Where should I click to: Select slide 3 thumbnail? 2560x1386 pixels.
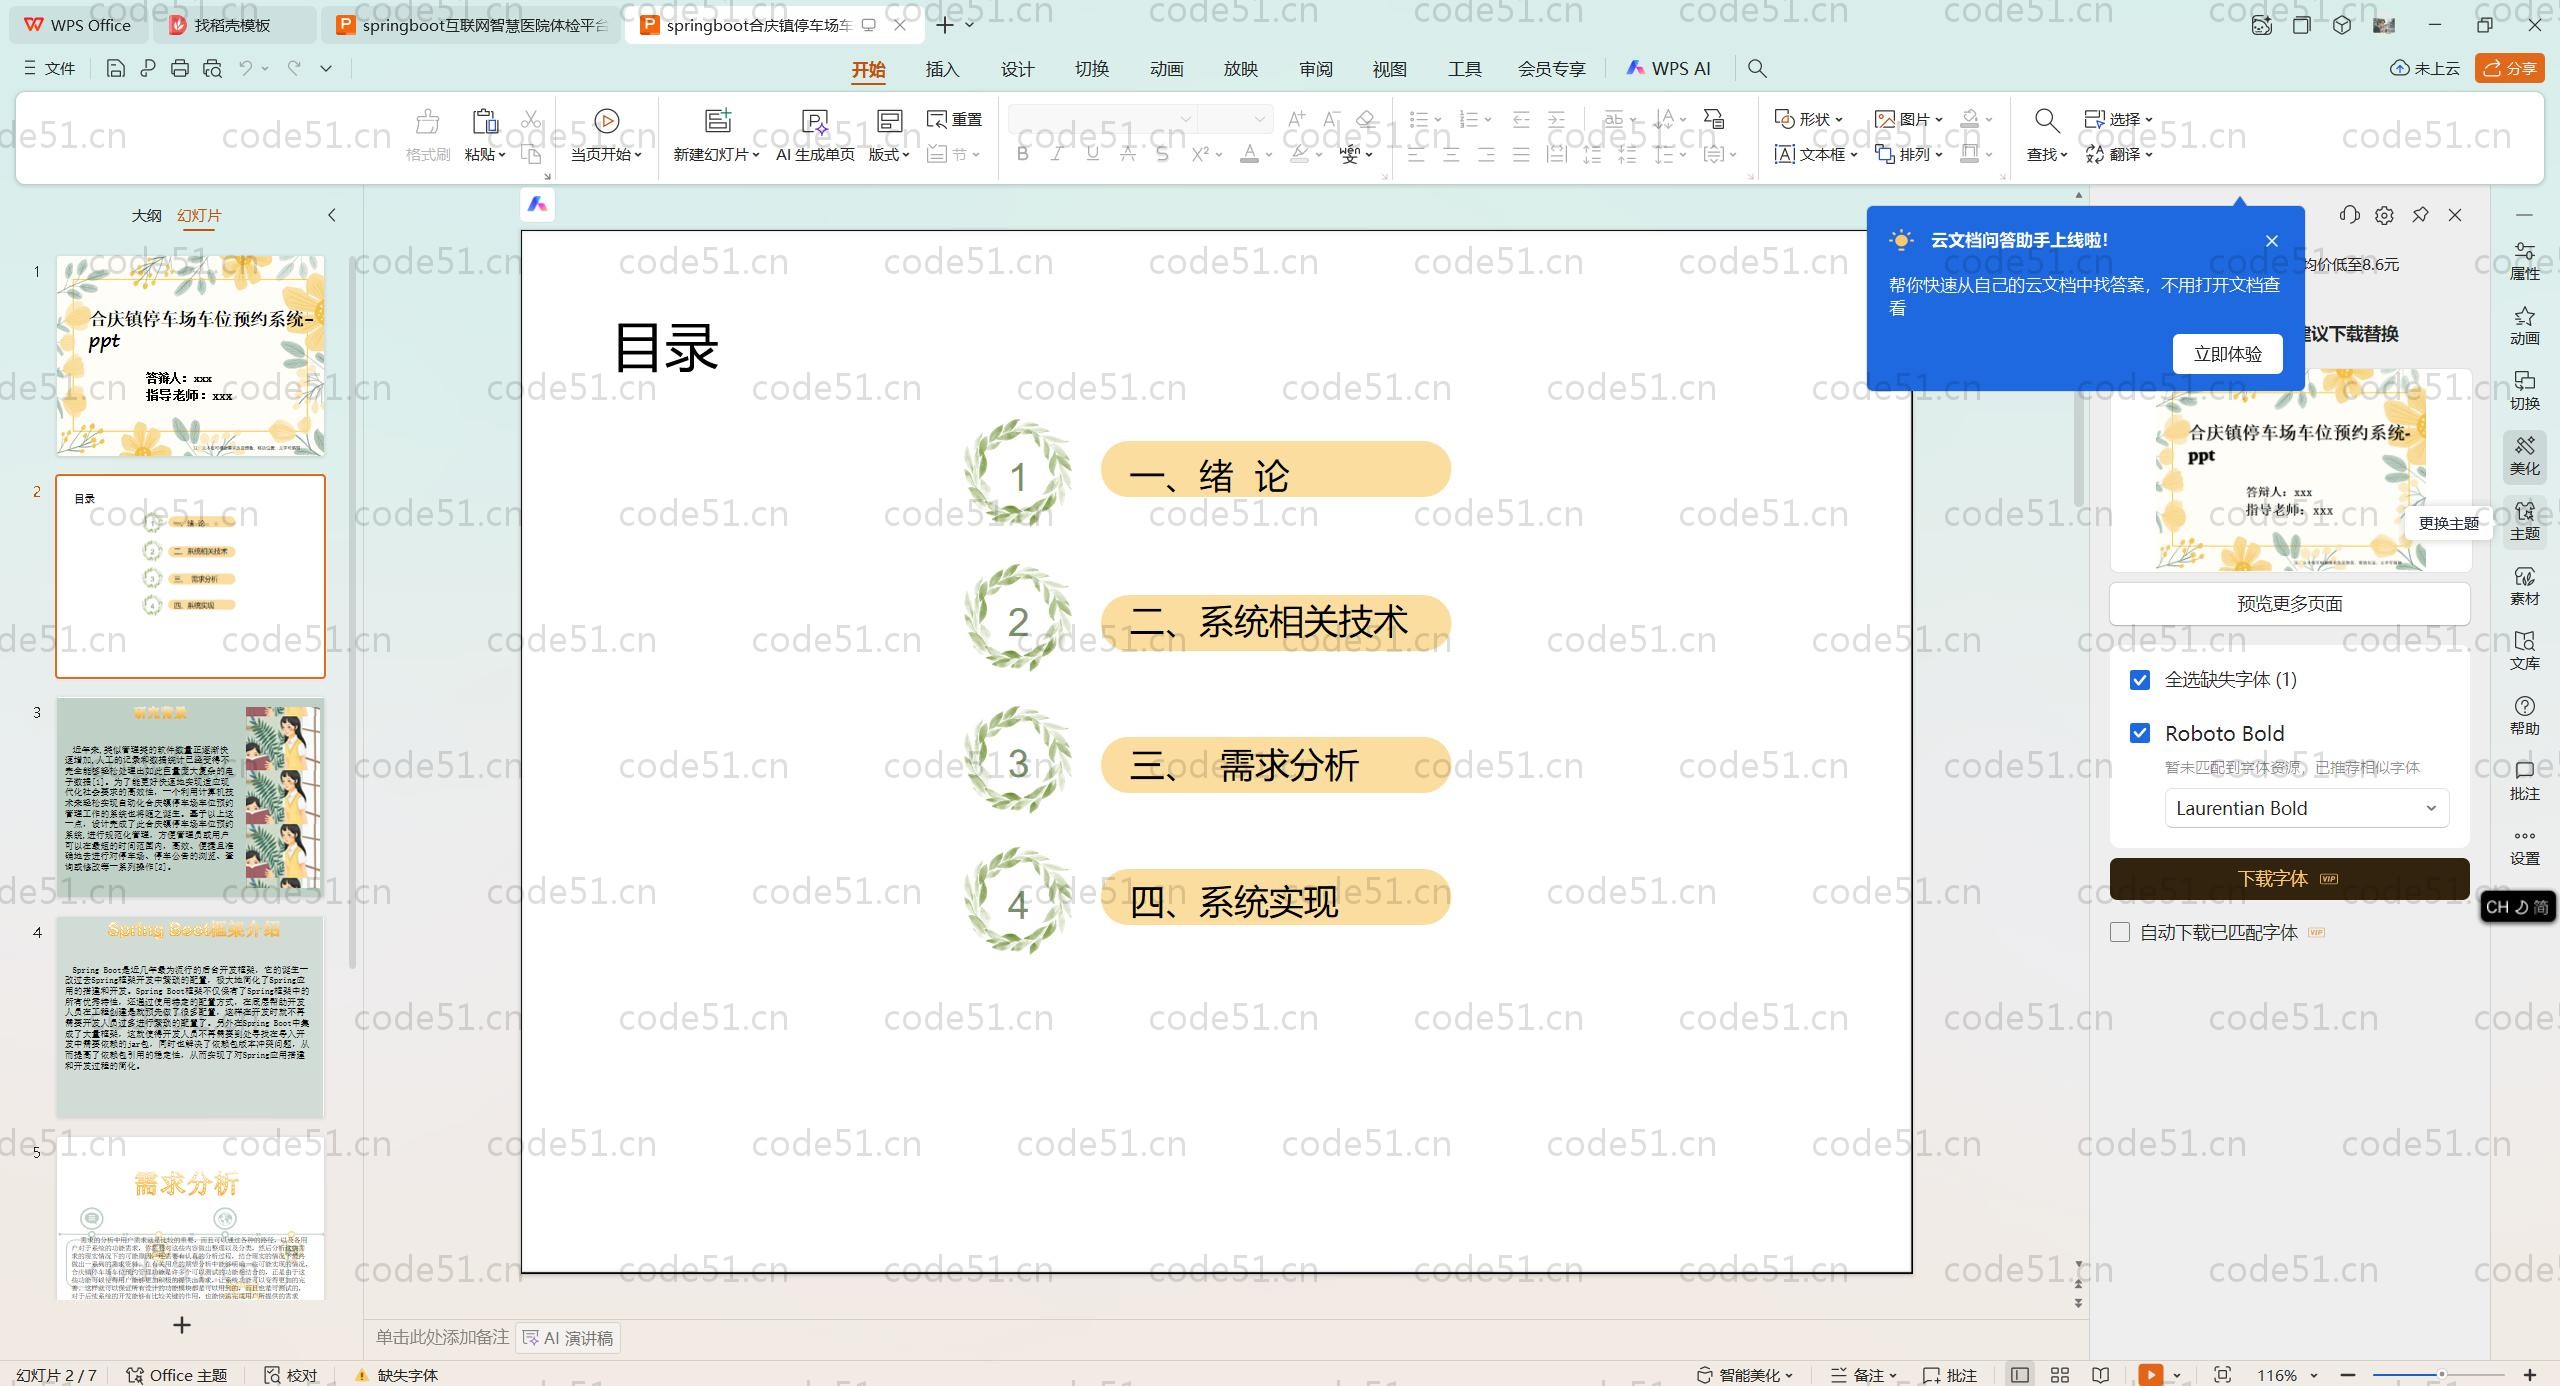pyautogui.click(x=190, y=796)
